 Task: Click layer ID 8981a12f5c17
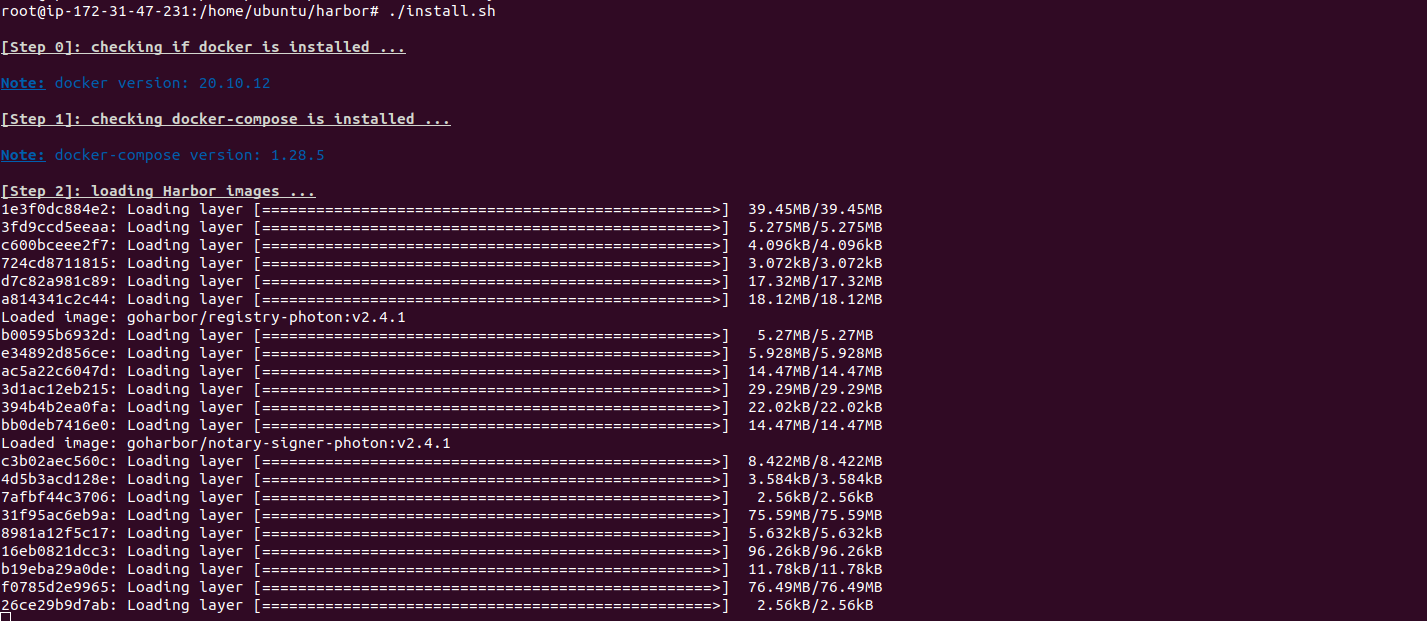click(x=55, y=533)
